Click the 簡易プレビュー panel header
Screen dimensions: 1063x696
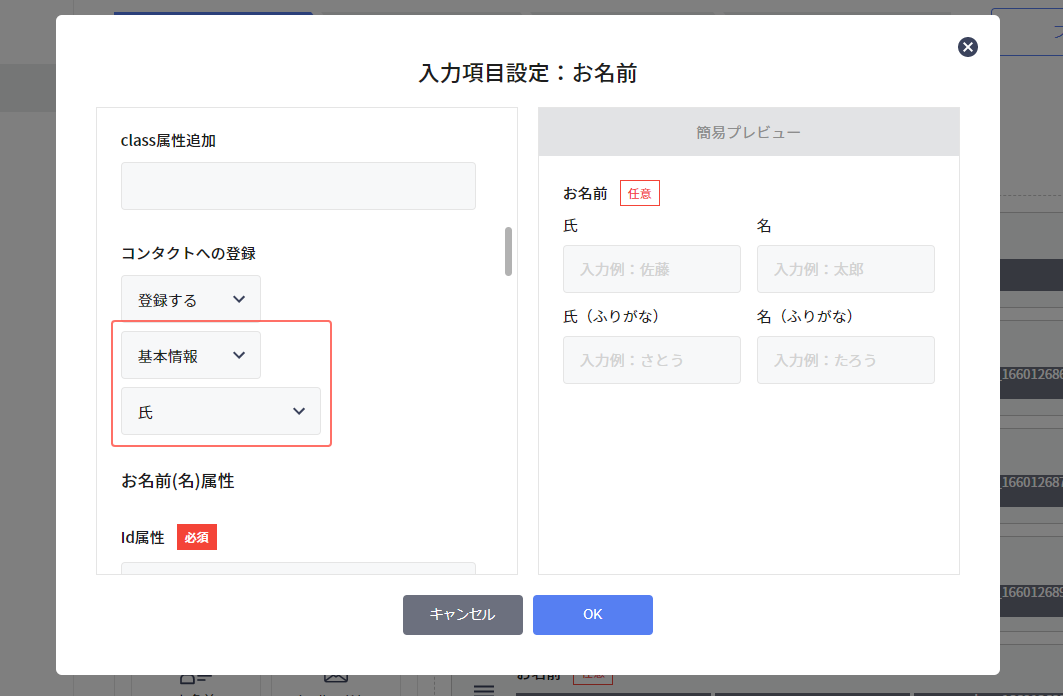pyautogui.click(x=747, y=131)
